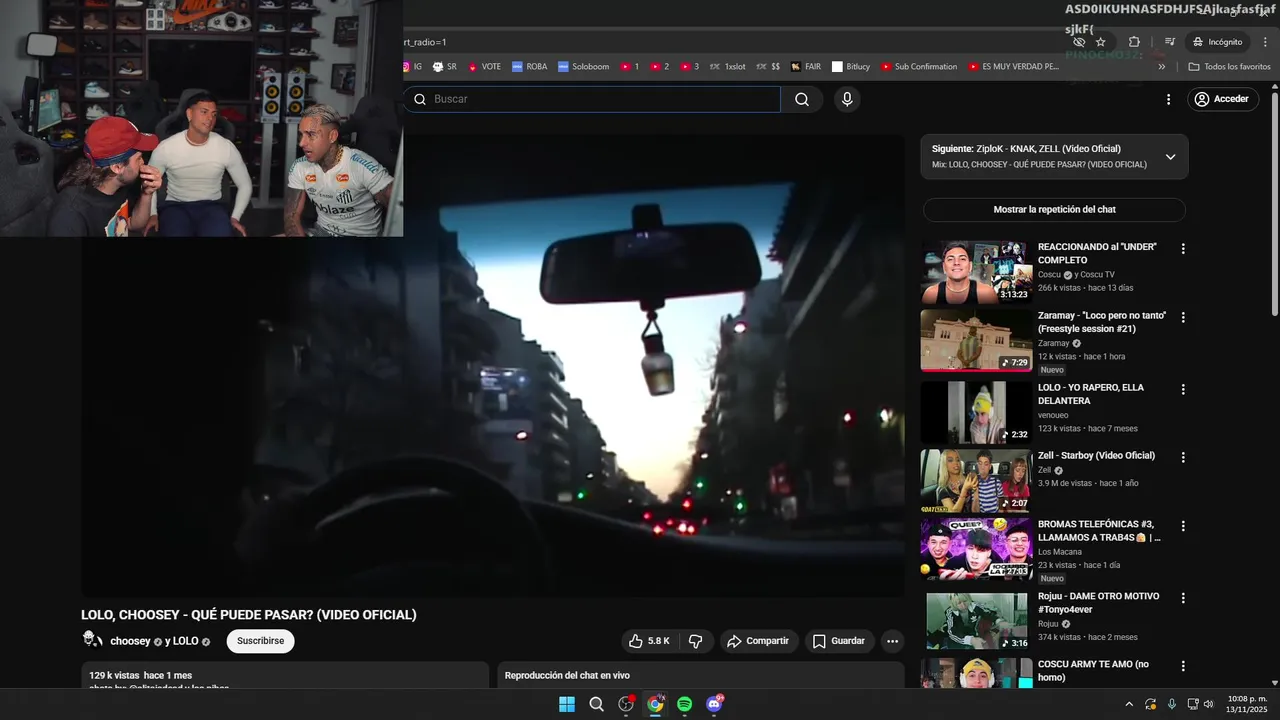This screenshot has height=720, width=1280.
Task: Open the IG bookmark
Action: pyautogui.click(x=412, y=67)
